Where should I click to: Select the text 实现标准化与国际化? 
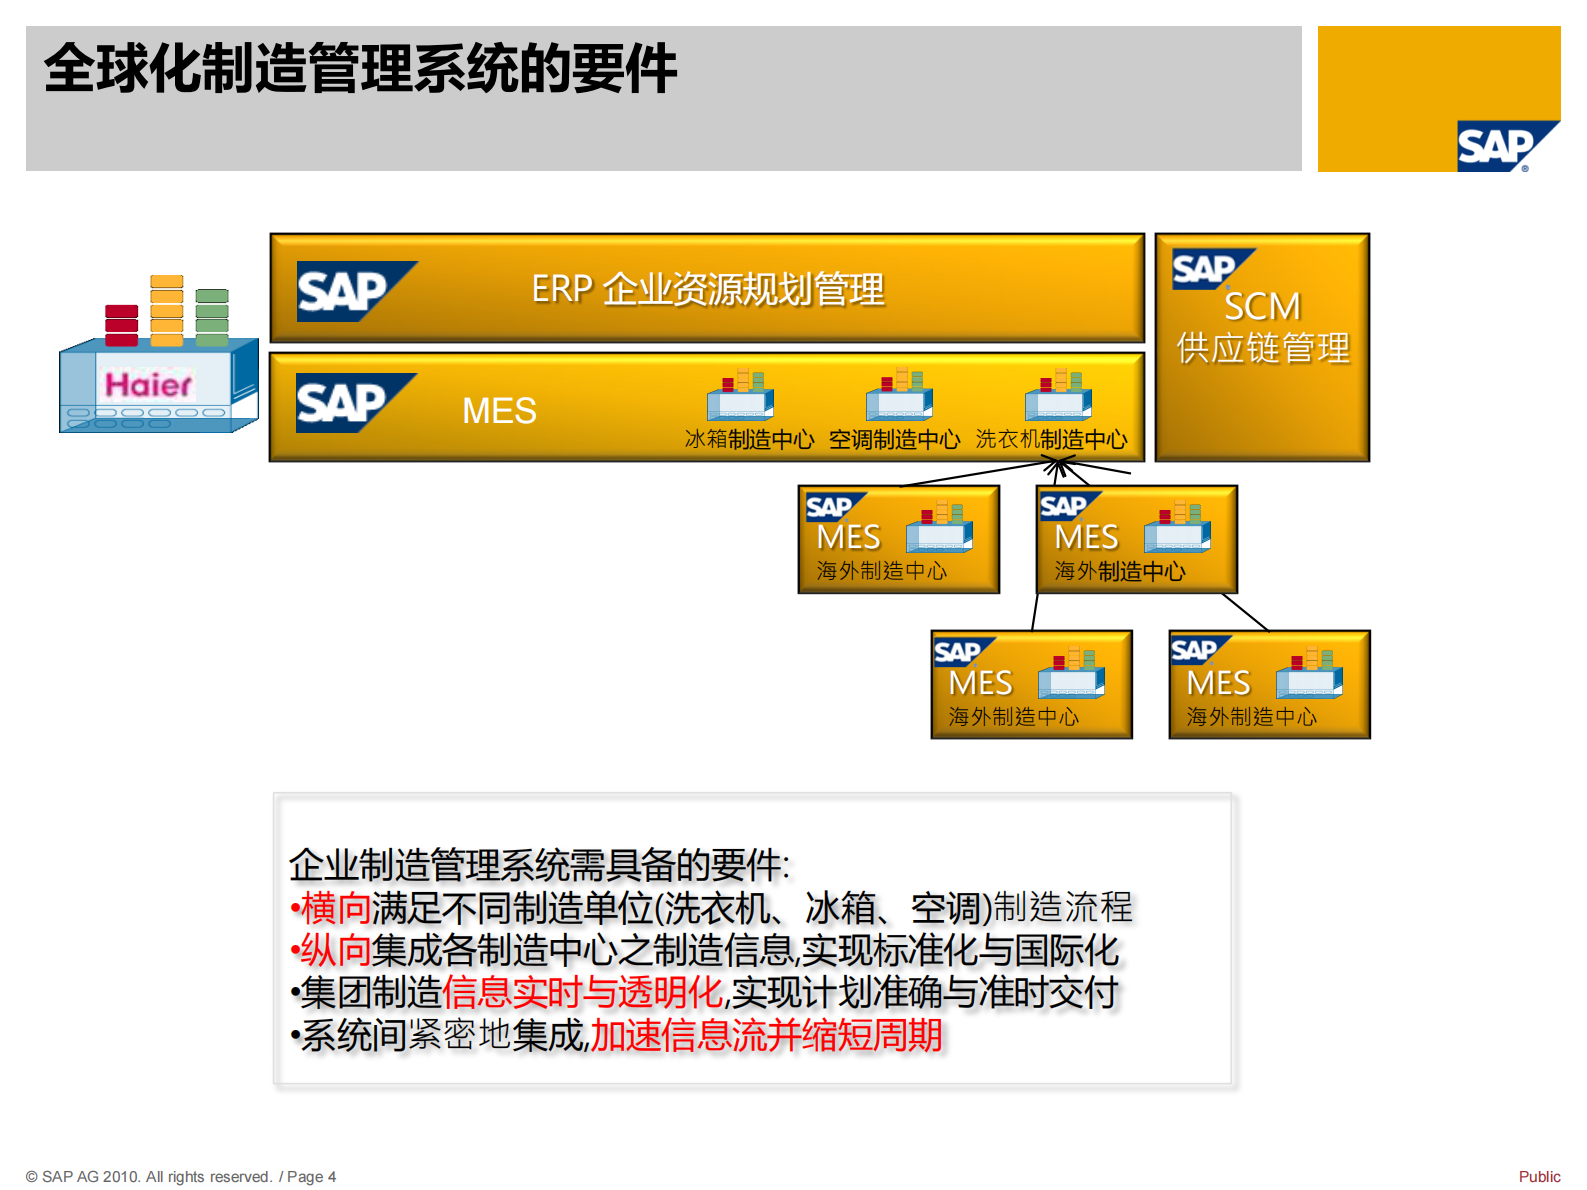pyautogui.click(x=960, y=950)
